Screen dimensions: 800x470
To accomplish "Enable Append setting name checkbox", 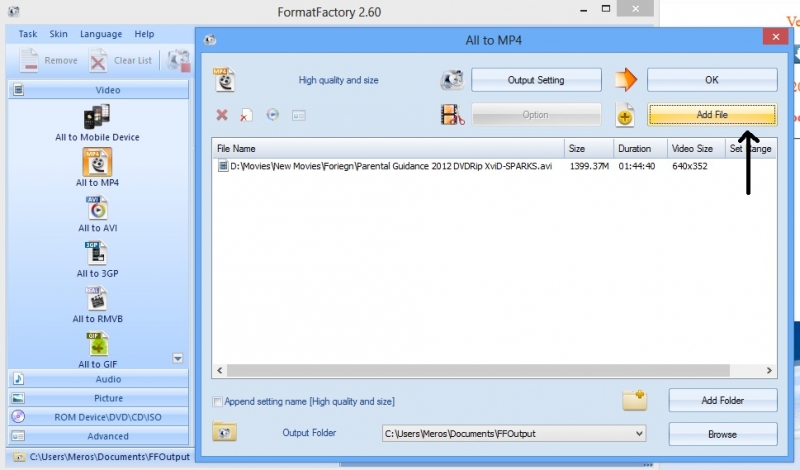I will [218, 402].
